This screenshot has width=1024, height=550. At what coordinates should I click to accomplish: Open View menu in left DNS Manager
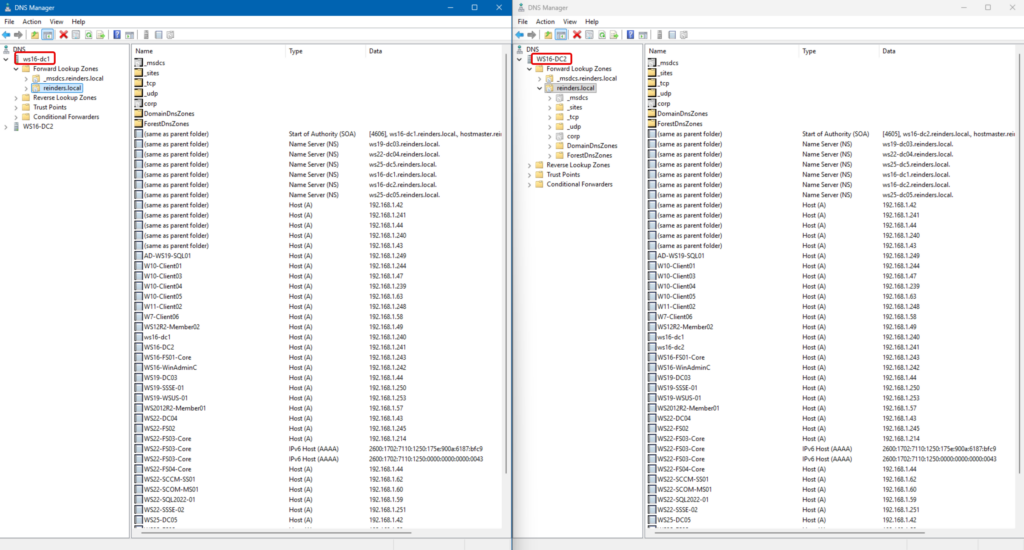tap(56, 22)
